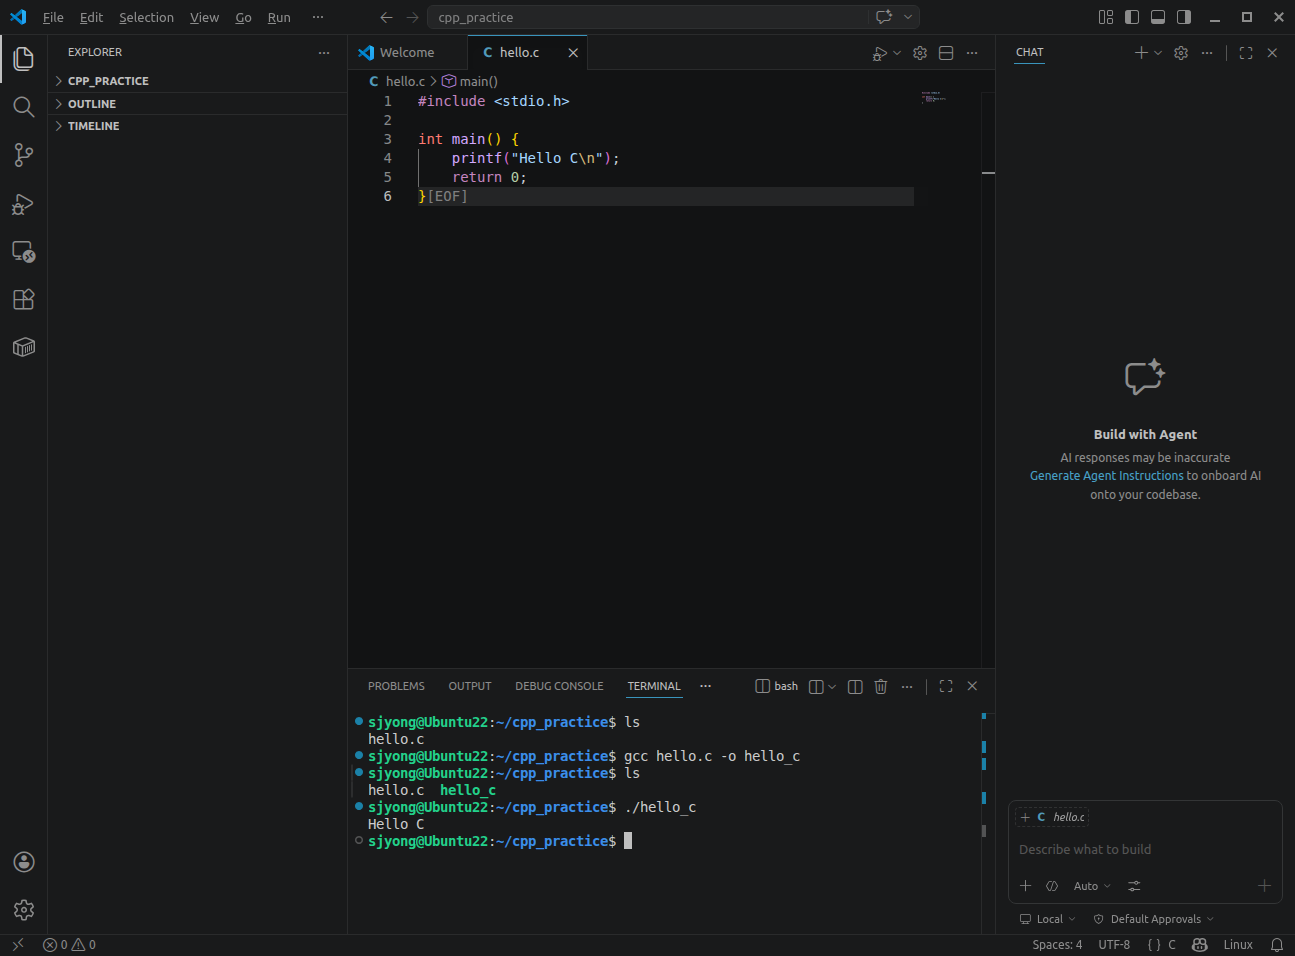Open the Extensions view

coord(24,299)
